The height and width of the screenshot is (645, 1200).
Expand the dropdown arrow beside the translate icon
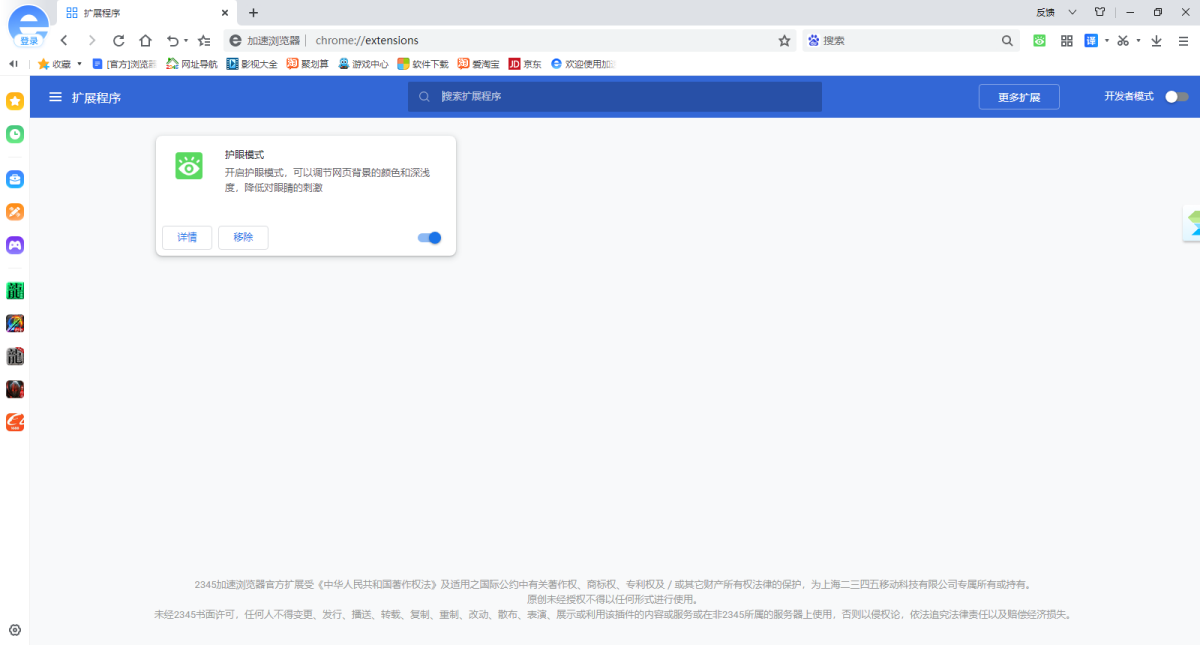[1107, 40]
